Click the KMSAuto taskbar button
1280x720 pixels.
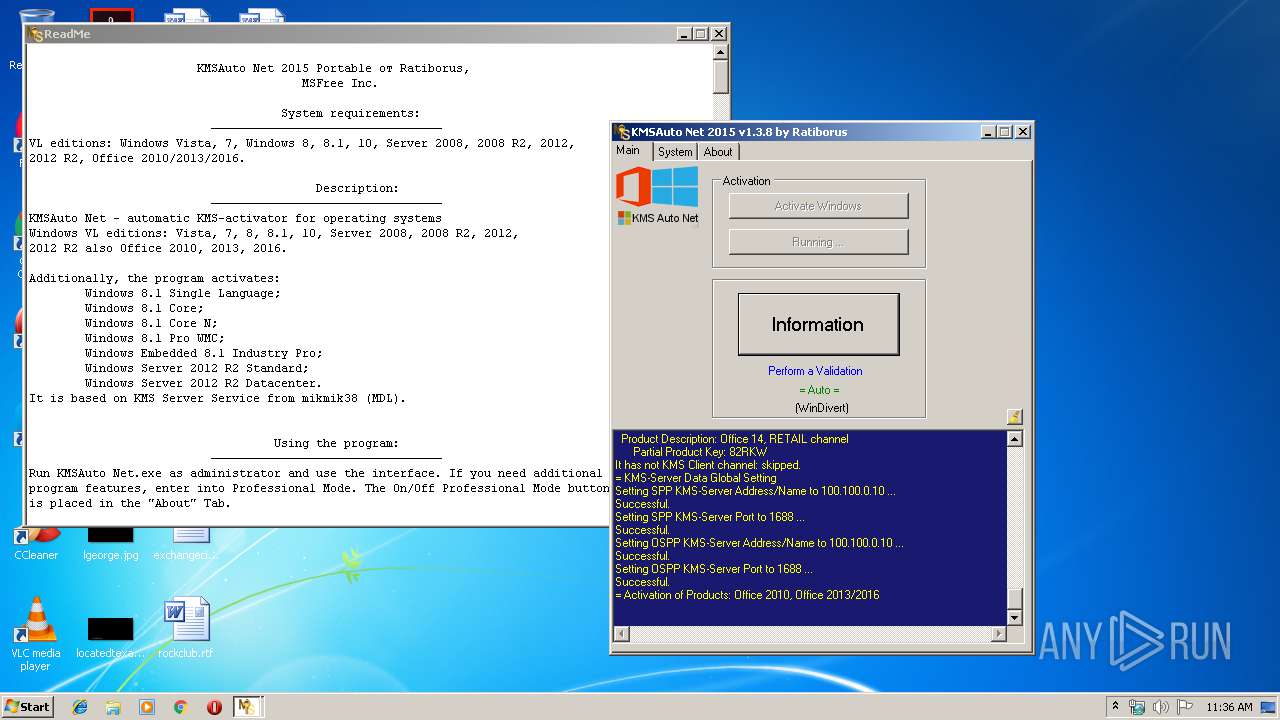(247, 707)
